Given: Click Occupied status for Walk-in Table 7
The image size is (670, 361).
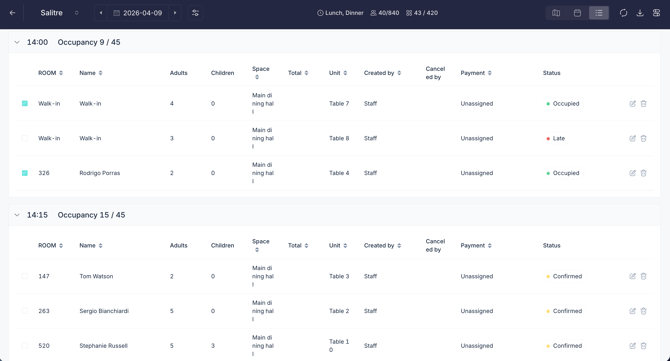Looking at the screenshot, I should 563,103.
